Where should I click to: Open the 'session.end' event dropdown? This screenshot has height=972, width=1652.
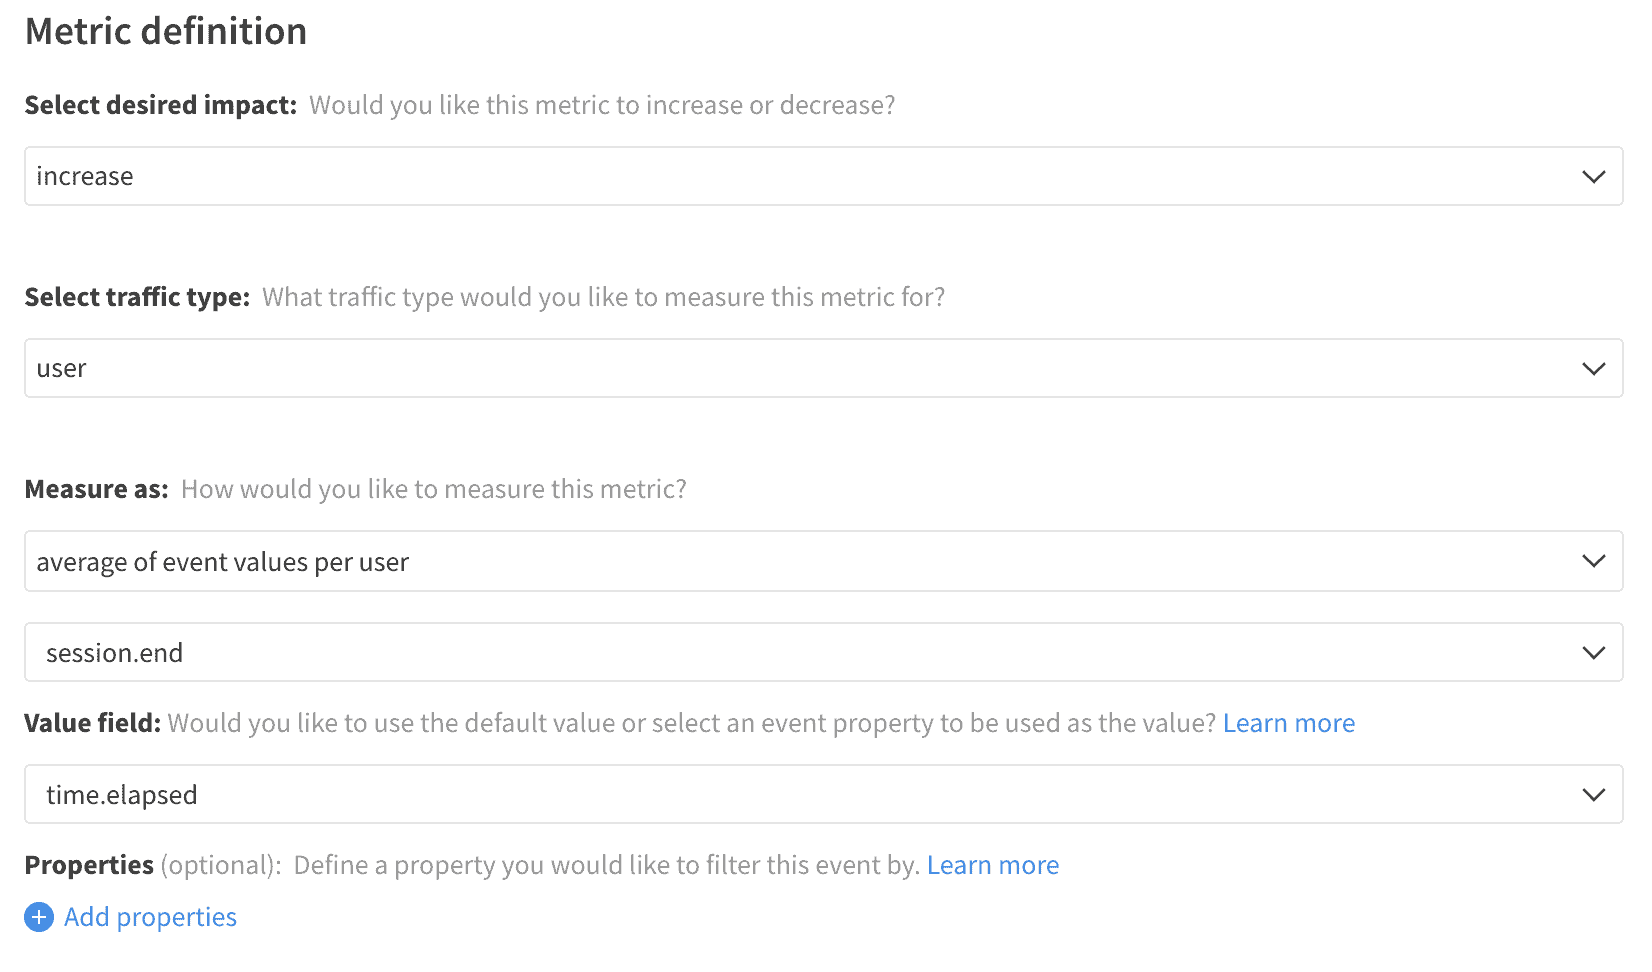point(823,652)
